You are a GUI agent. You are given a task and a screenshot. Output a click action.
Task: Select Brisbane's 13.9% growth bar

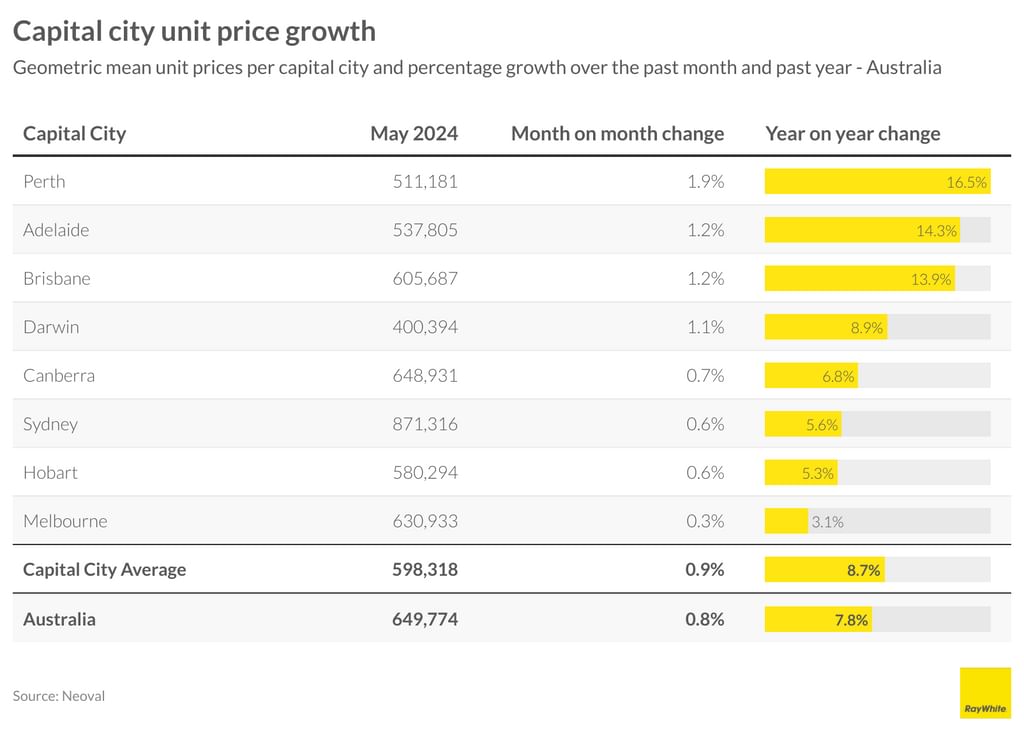pos(859,279)
